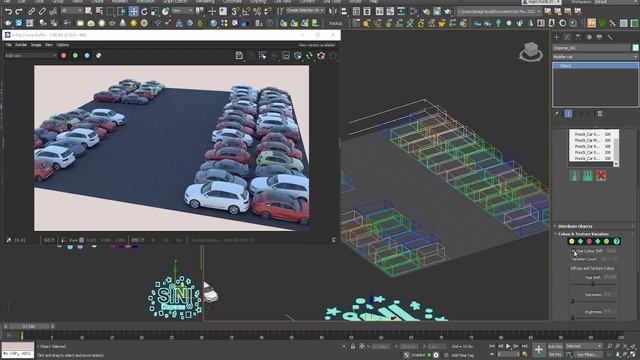Click the red round icon in variation row

click(x=589, y=242)
